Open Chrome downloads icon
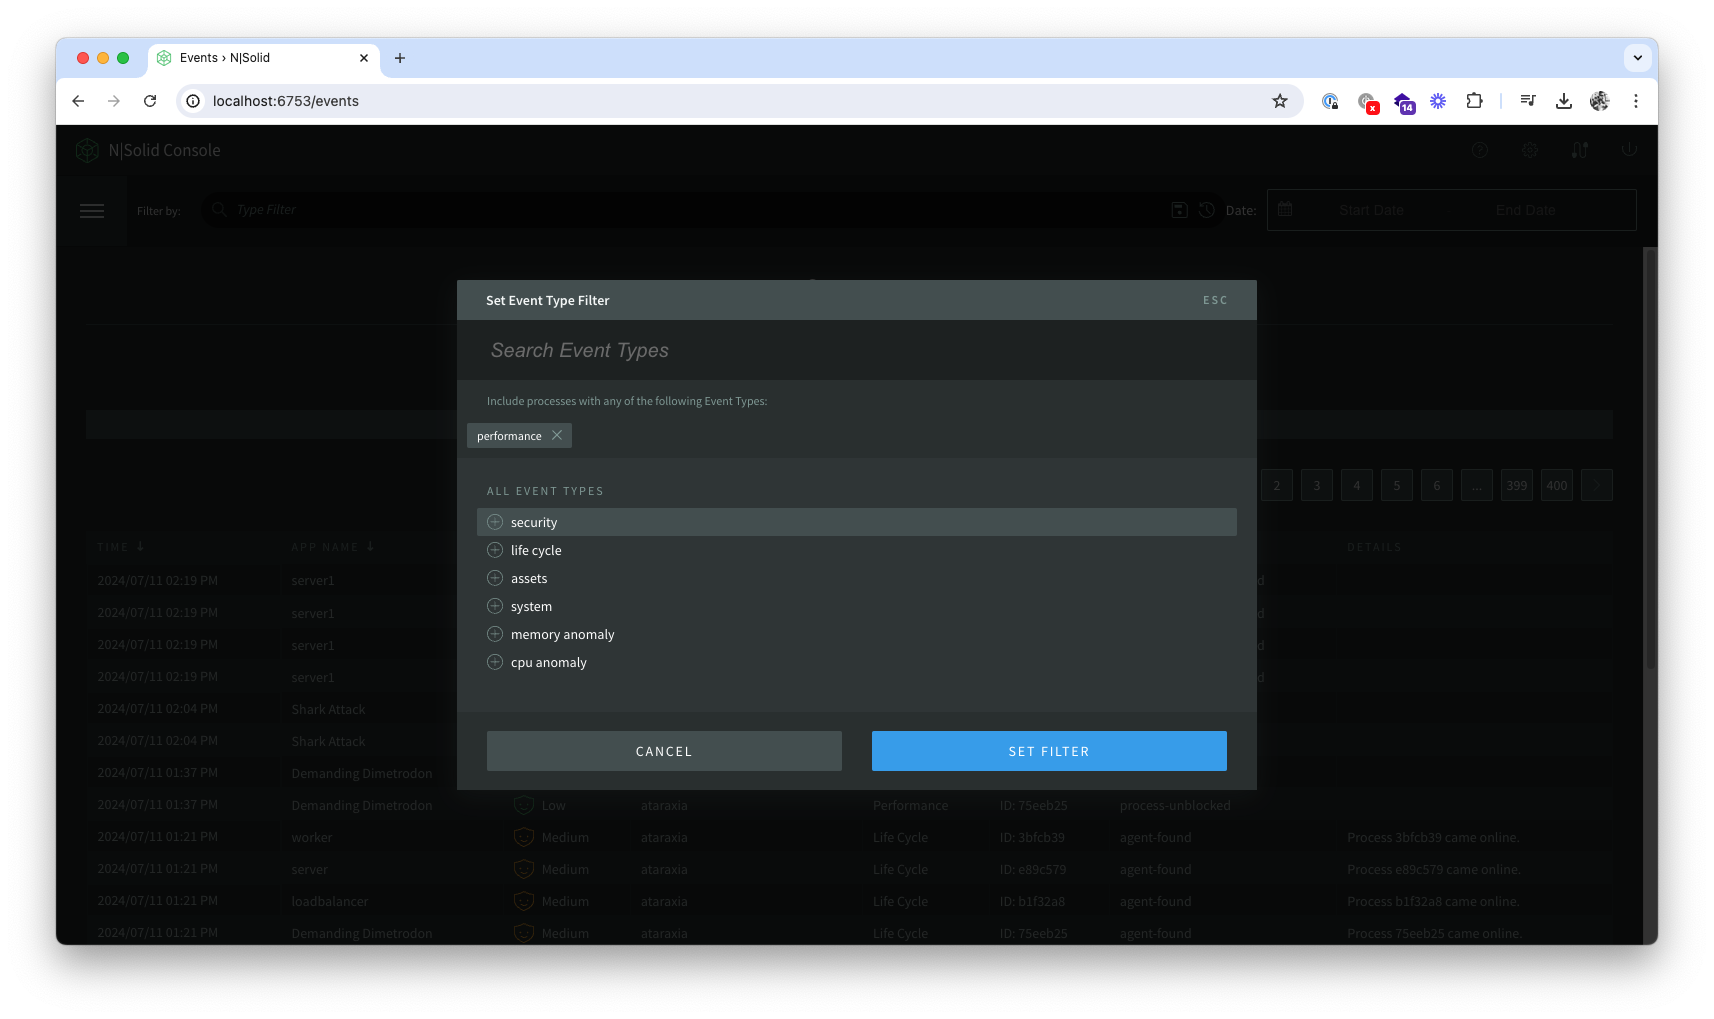1714x1019 pixels. [x=1564, y=101]
